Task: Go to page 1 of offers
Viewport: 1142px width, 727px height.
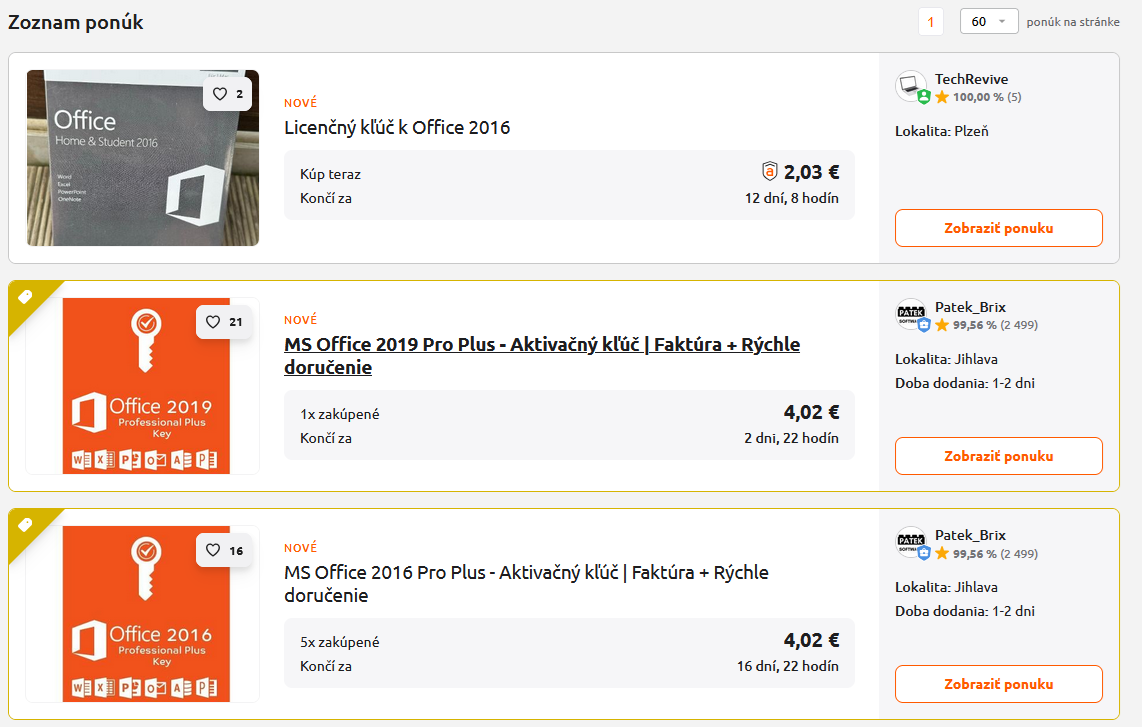Action: [x=930, y=22]
